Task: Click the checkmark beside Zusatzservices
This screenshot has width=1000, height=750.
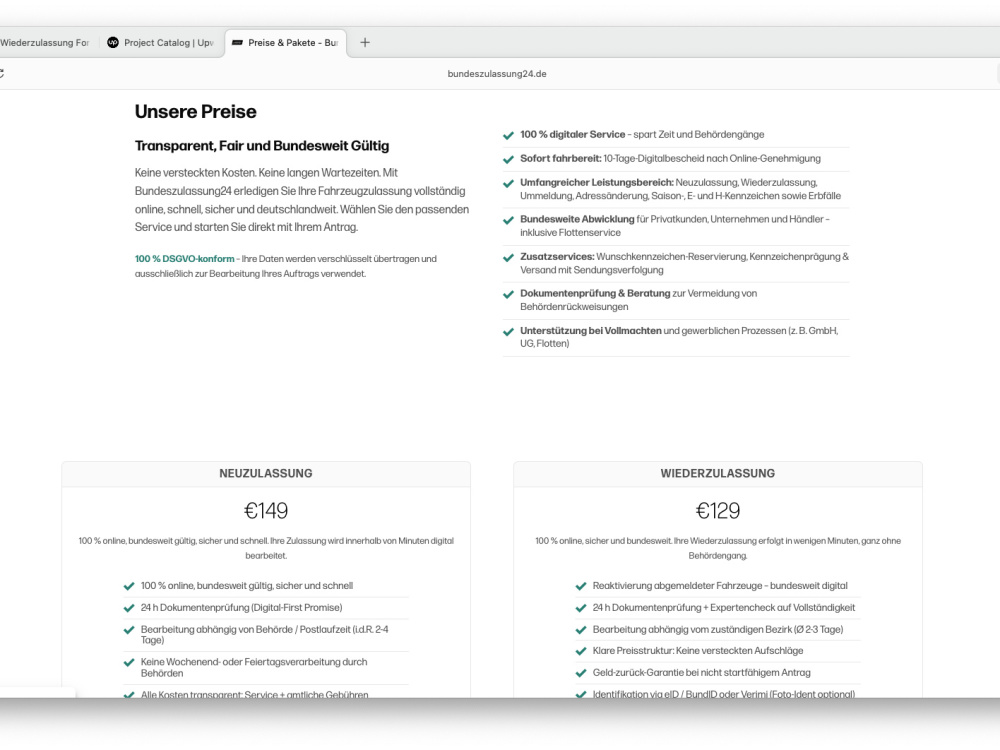Action: pos(508,258)
